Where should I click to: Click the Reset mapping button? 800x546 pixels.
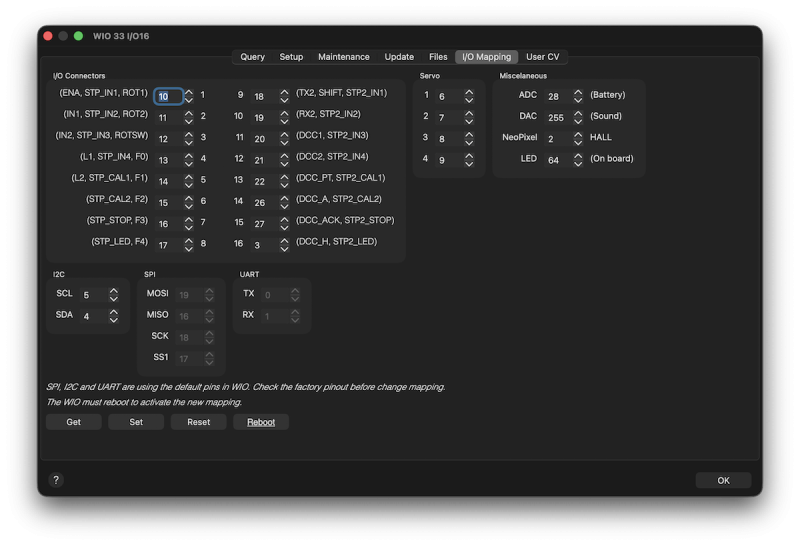pos(198,422)
